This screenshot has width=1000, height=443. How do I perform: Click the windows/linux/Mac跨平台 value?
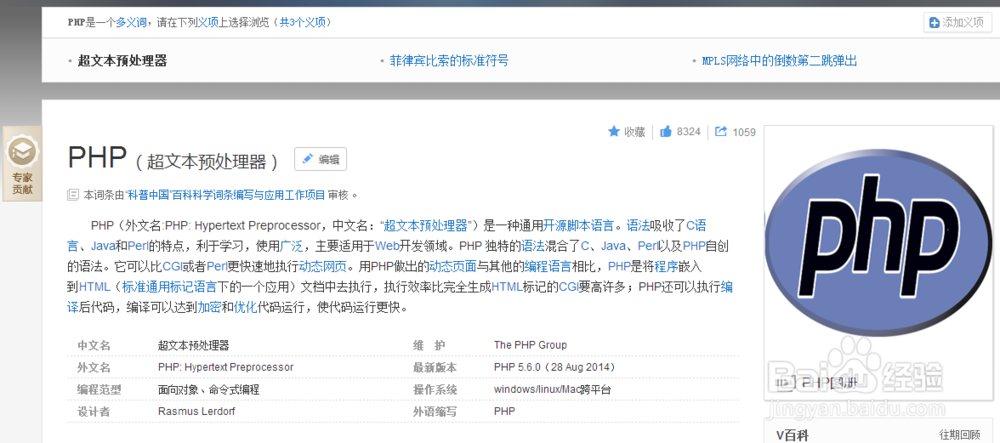[x=552, y=389]
